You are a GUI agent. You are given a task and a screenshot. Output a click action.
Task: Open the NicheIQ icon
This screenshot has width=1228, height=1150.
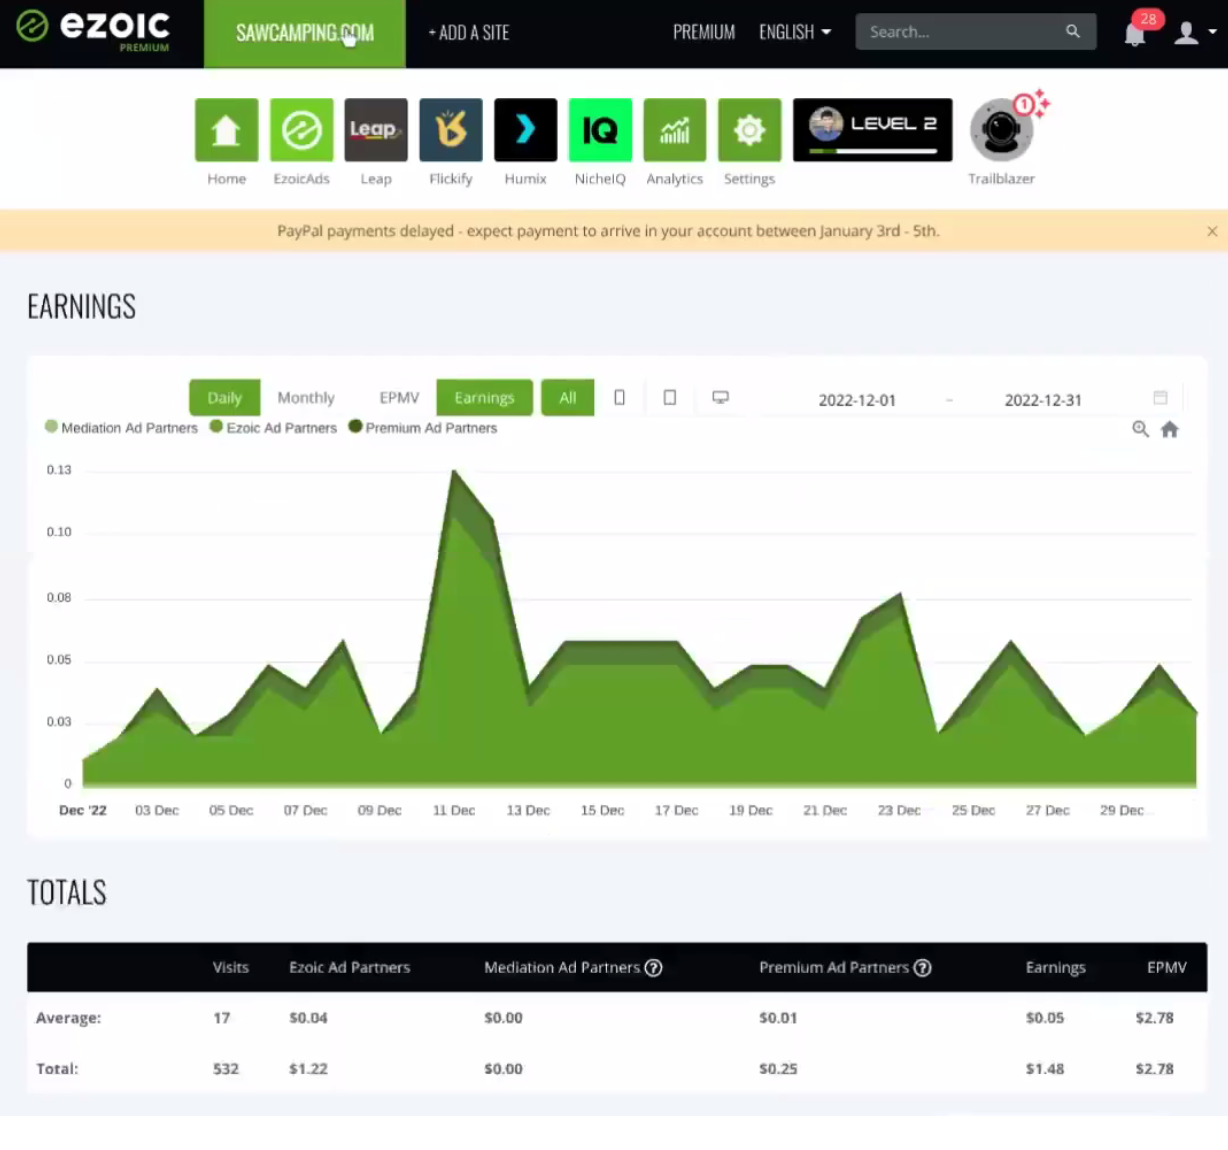pyautogui.click(x=600, y=130)
